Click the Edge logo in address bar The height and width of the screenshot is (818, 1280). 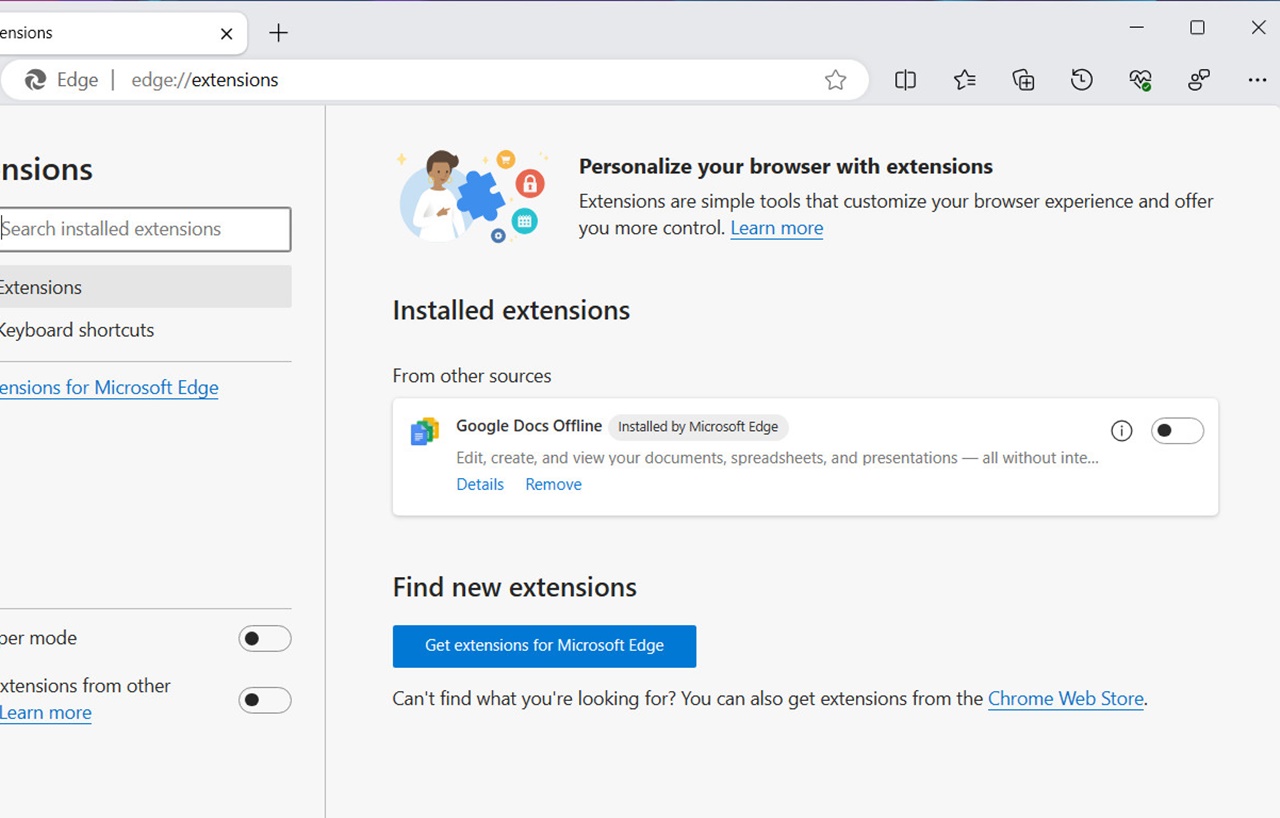(x=36, y=80)
